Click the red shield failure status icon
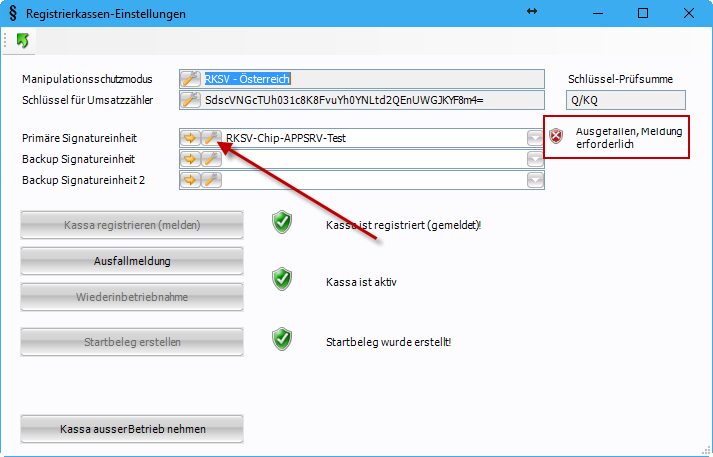Image resolution: width=713 pixels, height=457 pixels. coord(557,137)
